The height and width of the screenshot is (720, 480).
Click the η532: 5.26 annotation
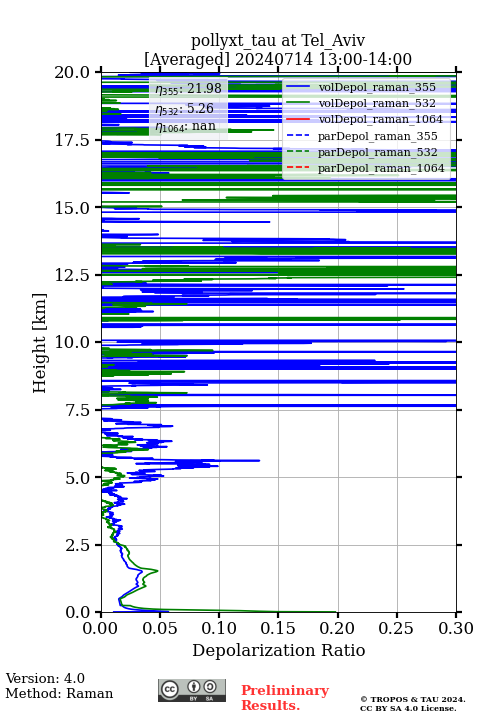click(x=185, y=108)
